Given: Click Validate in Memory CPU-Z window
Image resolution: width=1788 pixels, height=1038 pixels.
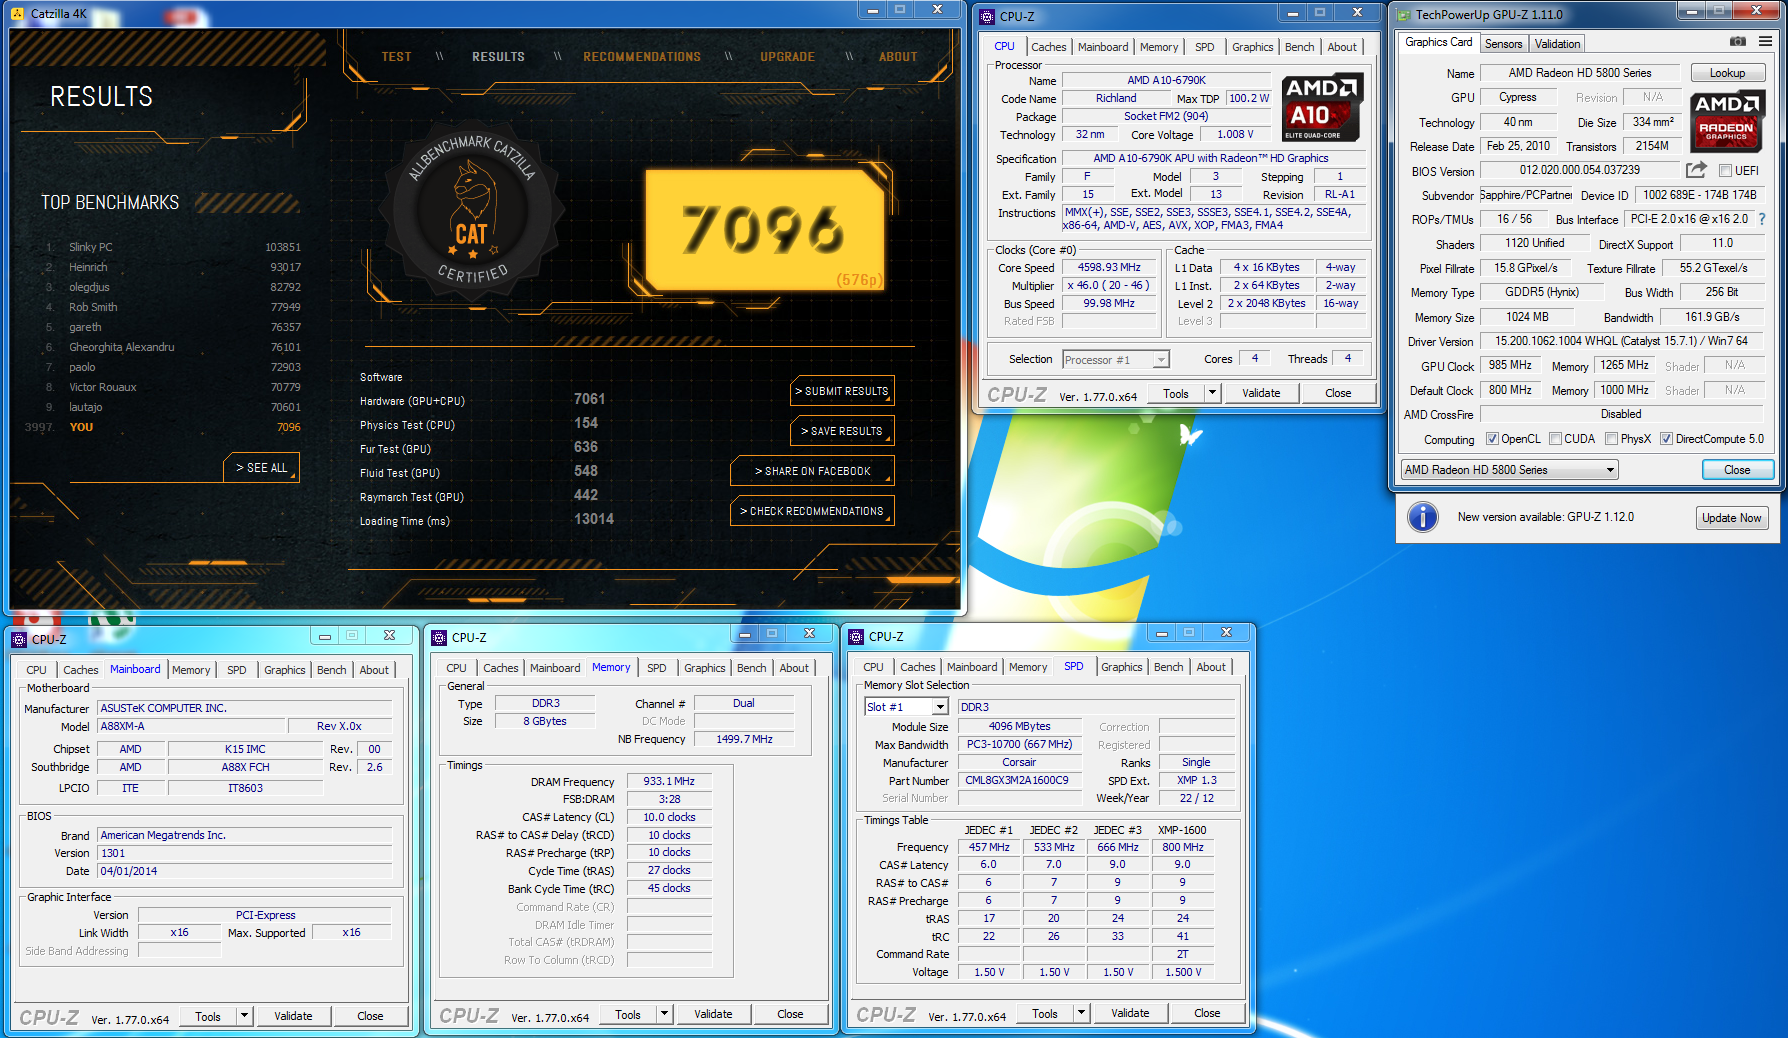Looking at the screenshot, I should 713,1014.
